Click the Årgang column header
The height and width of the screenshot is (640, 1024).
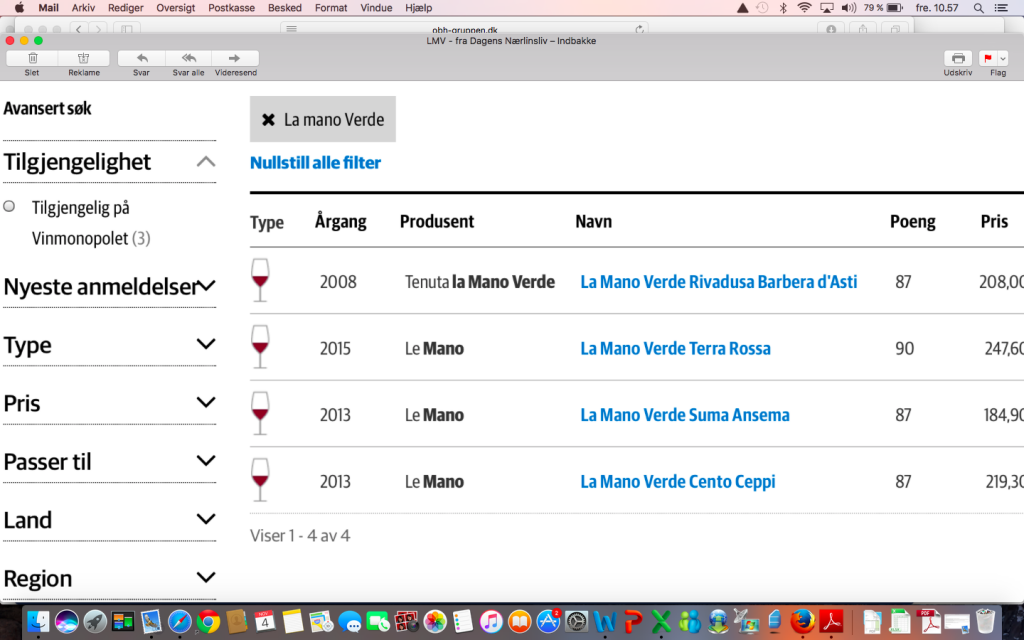click(x=340, y=222)
